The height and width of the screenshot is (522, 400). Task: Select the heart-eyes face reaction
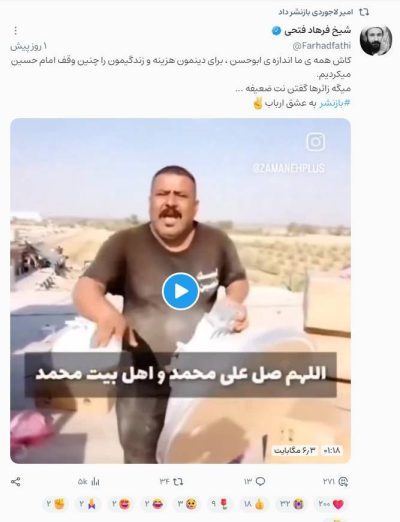tap(122, 504)
